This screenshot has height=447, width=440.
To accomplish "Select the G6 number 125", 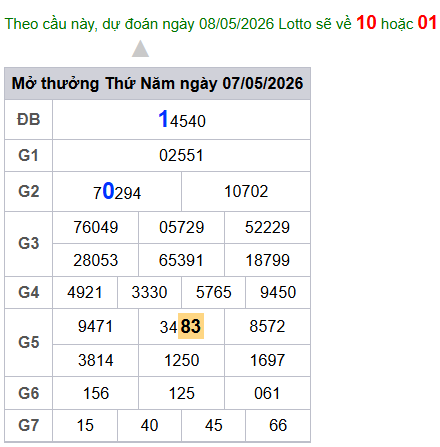I will [x=182, y=393].
